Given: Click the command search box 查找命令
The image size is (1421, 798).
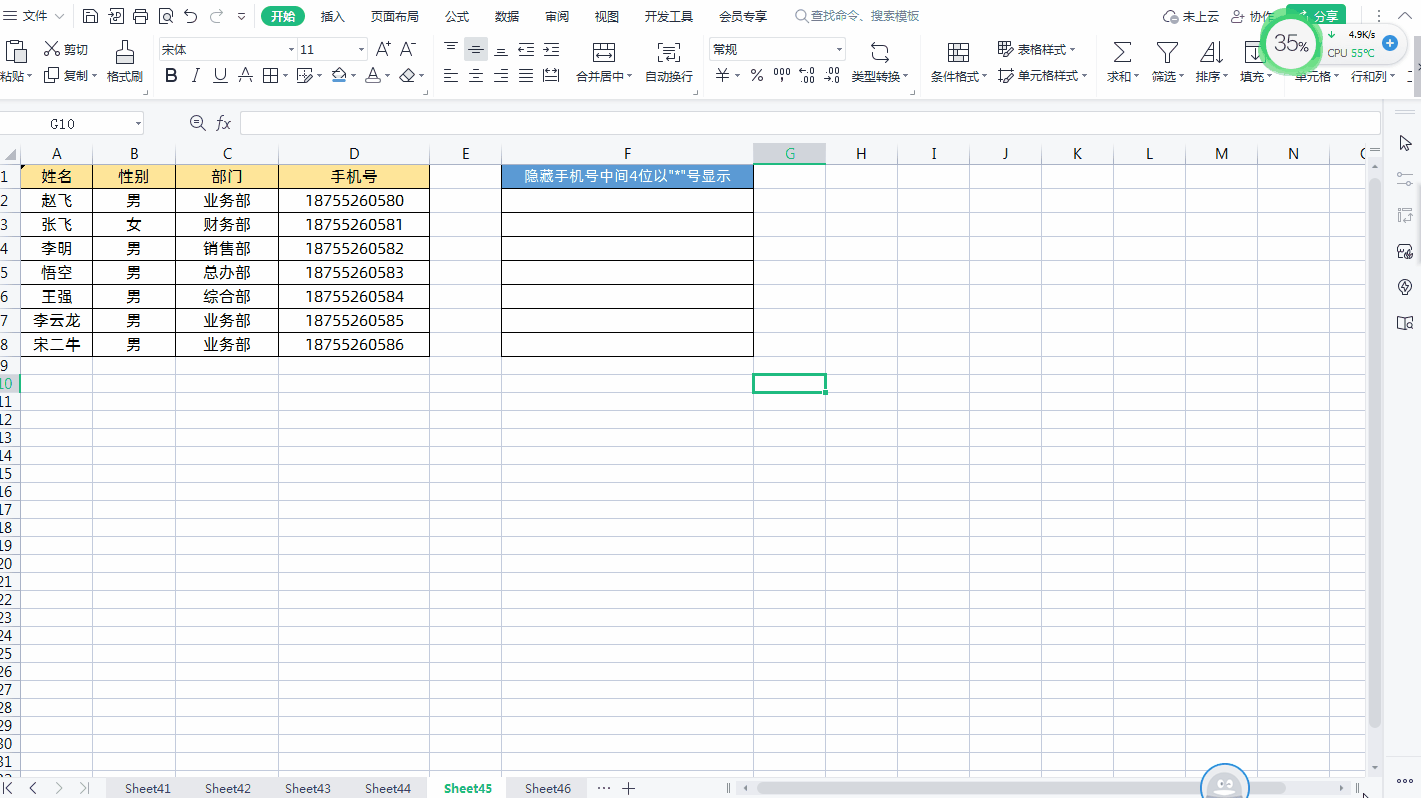Looking at the screenshot, I should point(857,16).
